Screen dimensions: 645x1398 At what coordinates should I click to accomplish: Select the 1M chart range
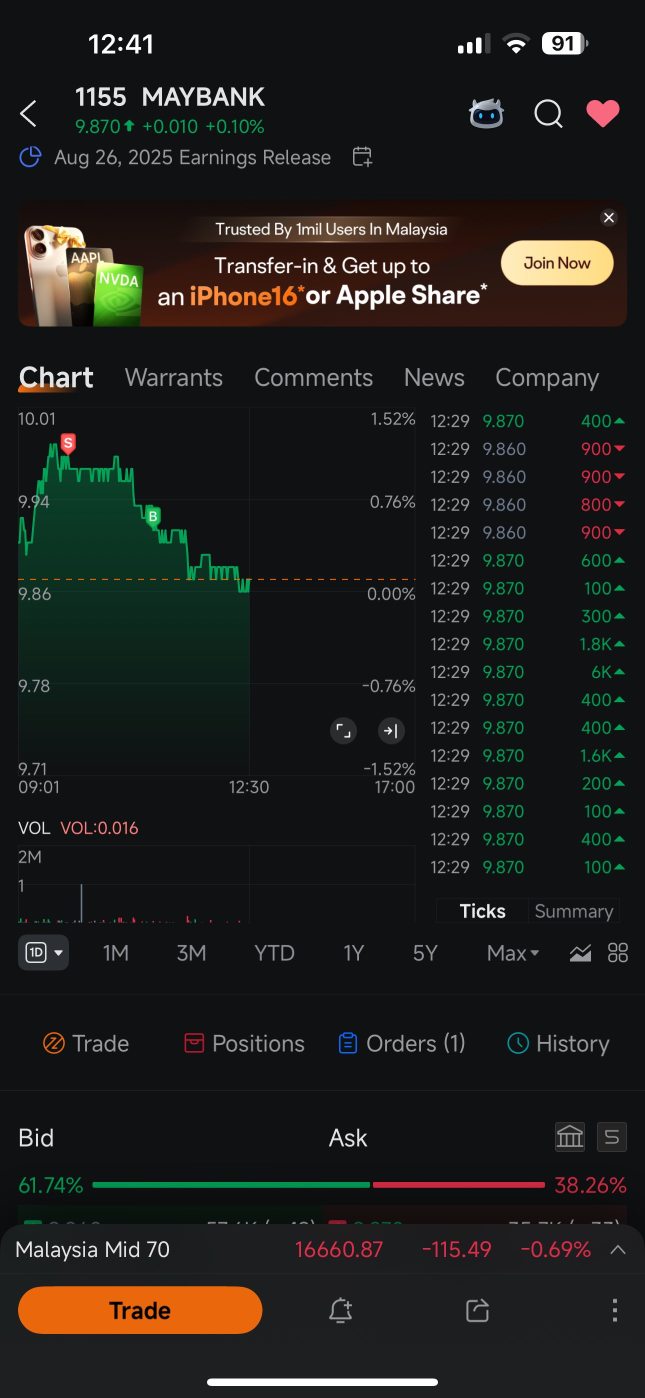(x=116, y=953)
